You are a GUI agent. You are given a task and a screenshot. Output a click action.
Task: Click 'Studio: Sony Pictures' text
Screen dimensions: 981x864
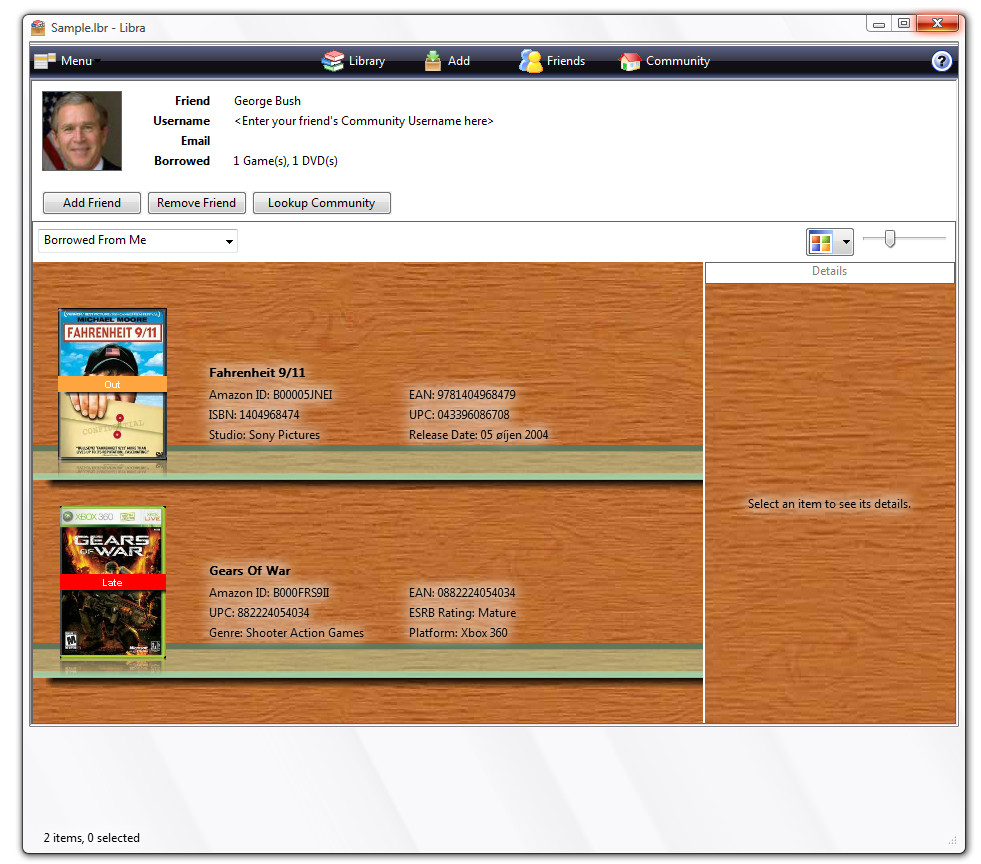tap(264, 435)
